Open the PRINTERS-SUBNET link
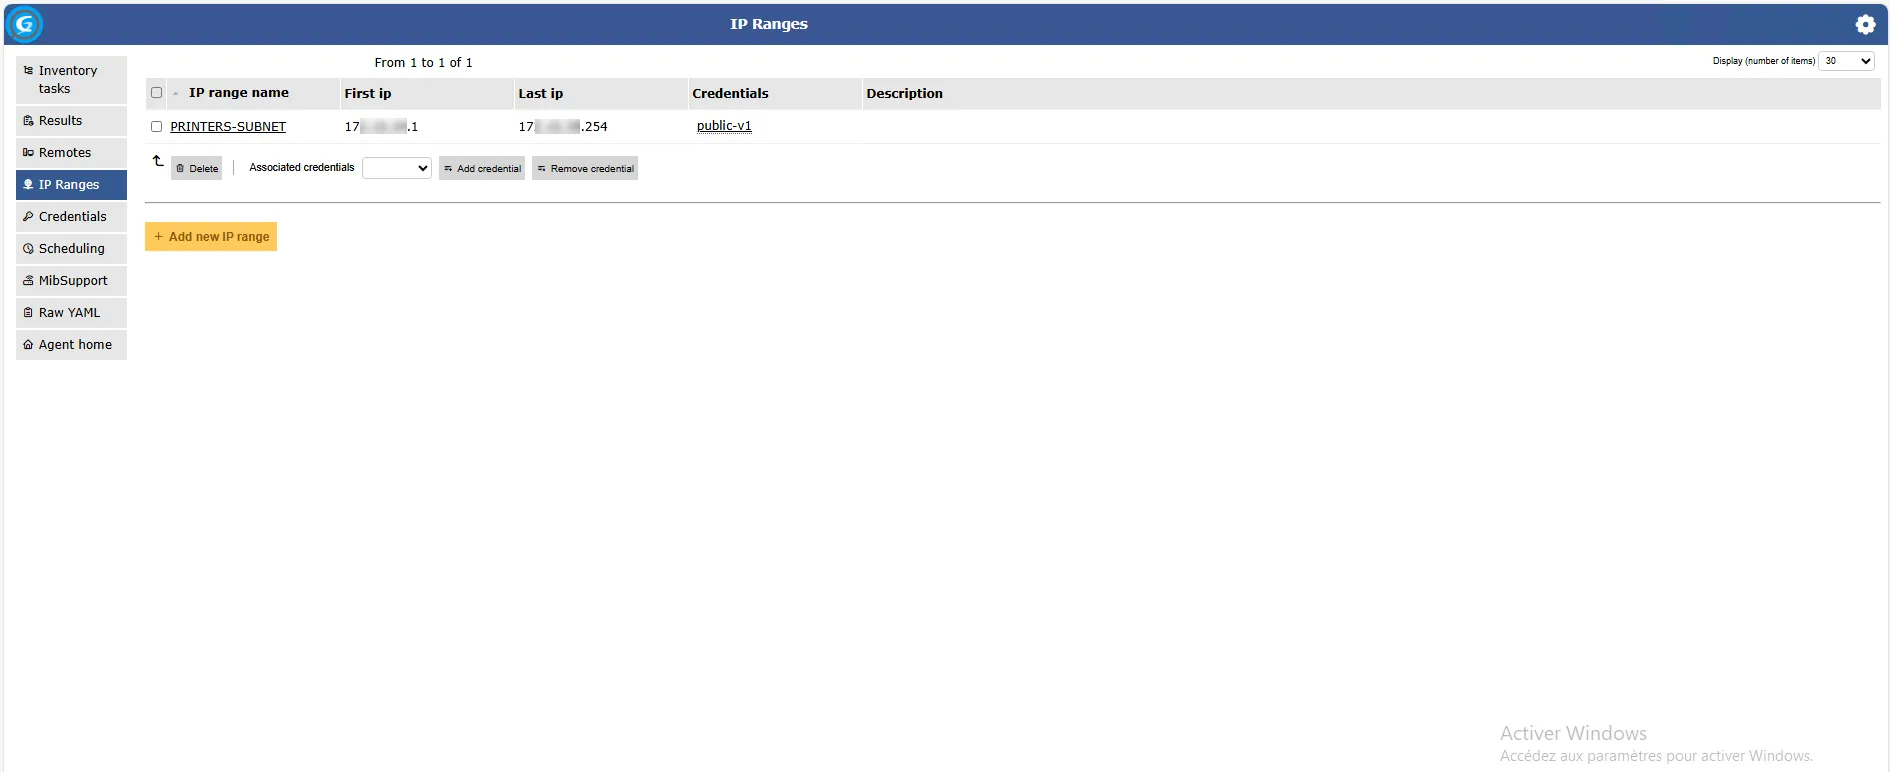Viewport: 1890px width, 772px height. point(228,127)
